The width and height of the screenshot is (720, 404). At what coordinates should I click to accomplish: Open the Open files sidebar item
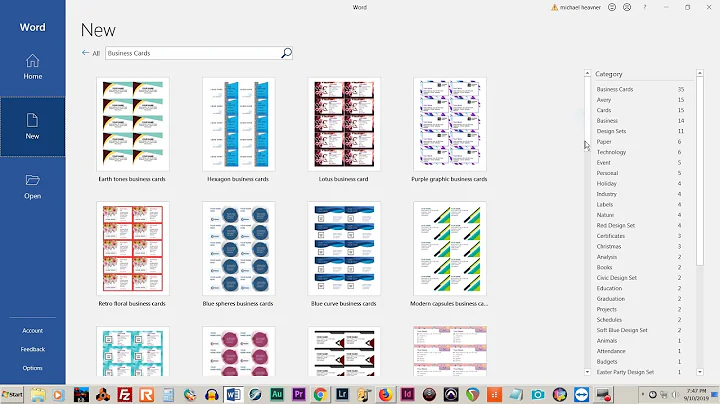33,186
